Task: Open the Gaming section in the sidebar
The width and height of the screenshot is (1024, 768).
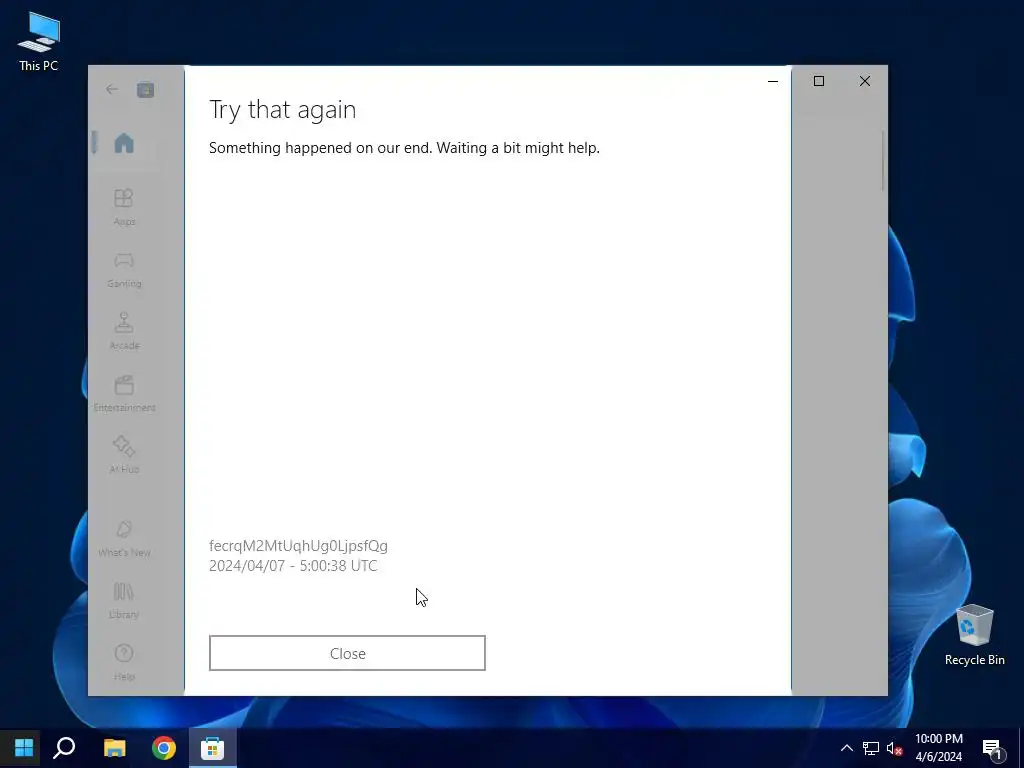Action: coord(124,269)
